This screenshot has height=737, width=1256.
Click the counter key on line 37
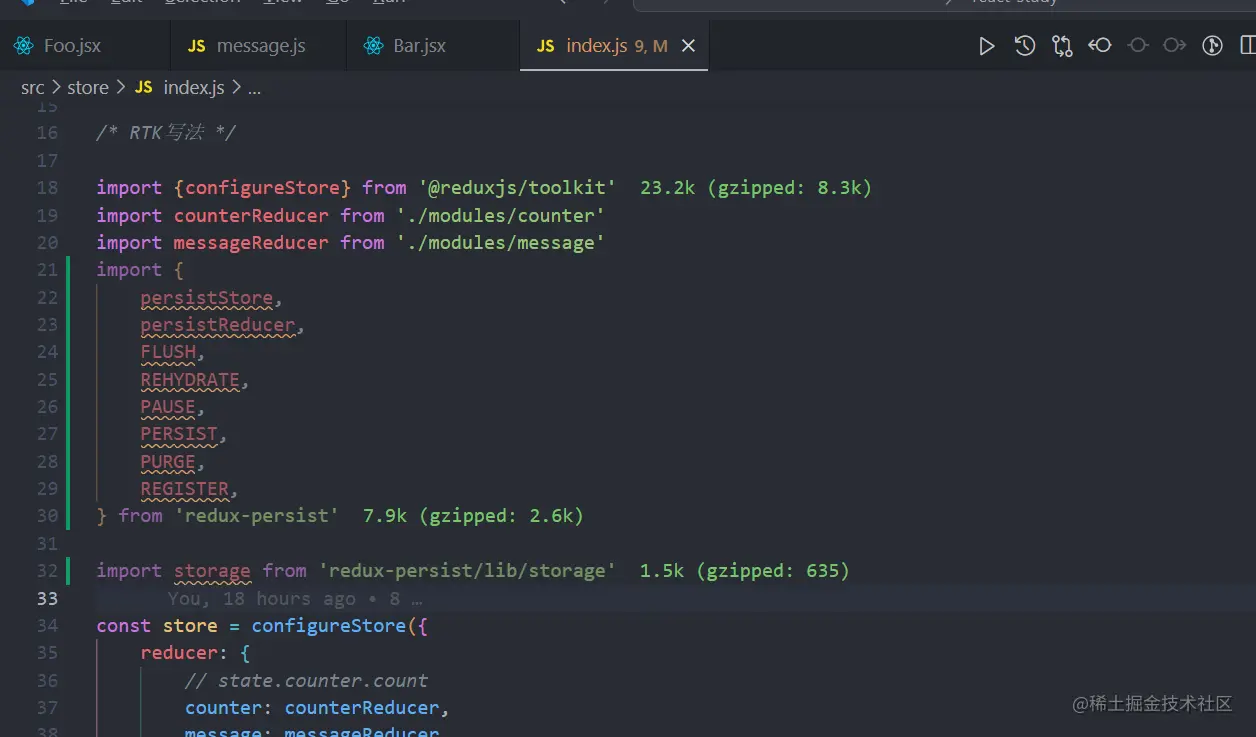point(223,708)
